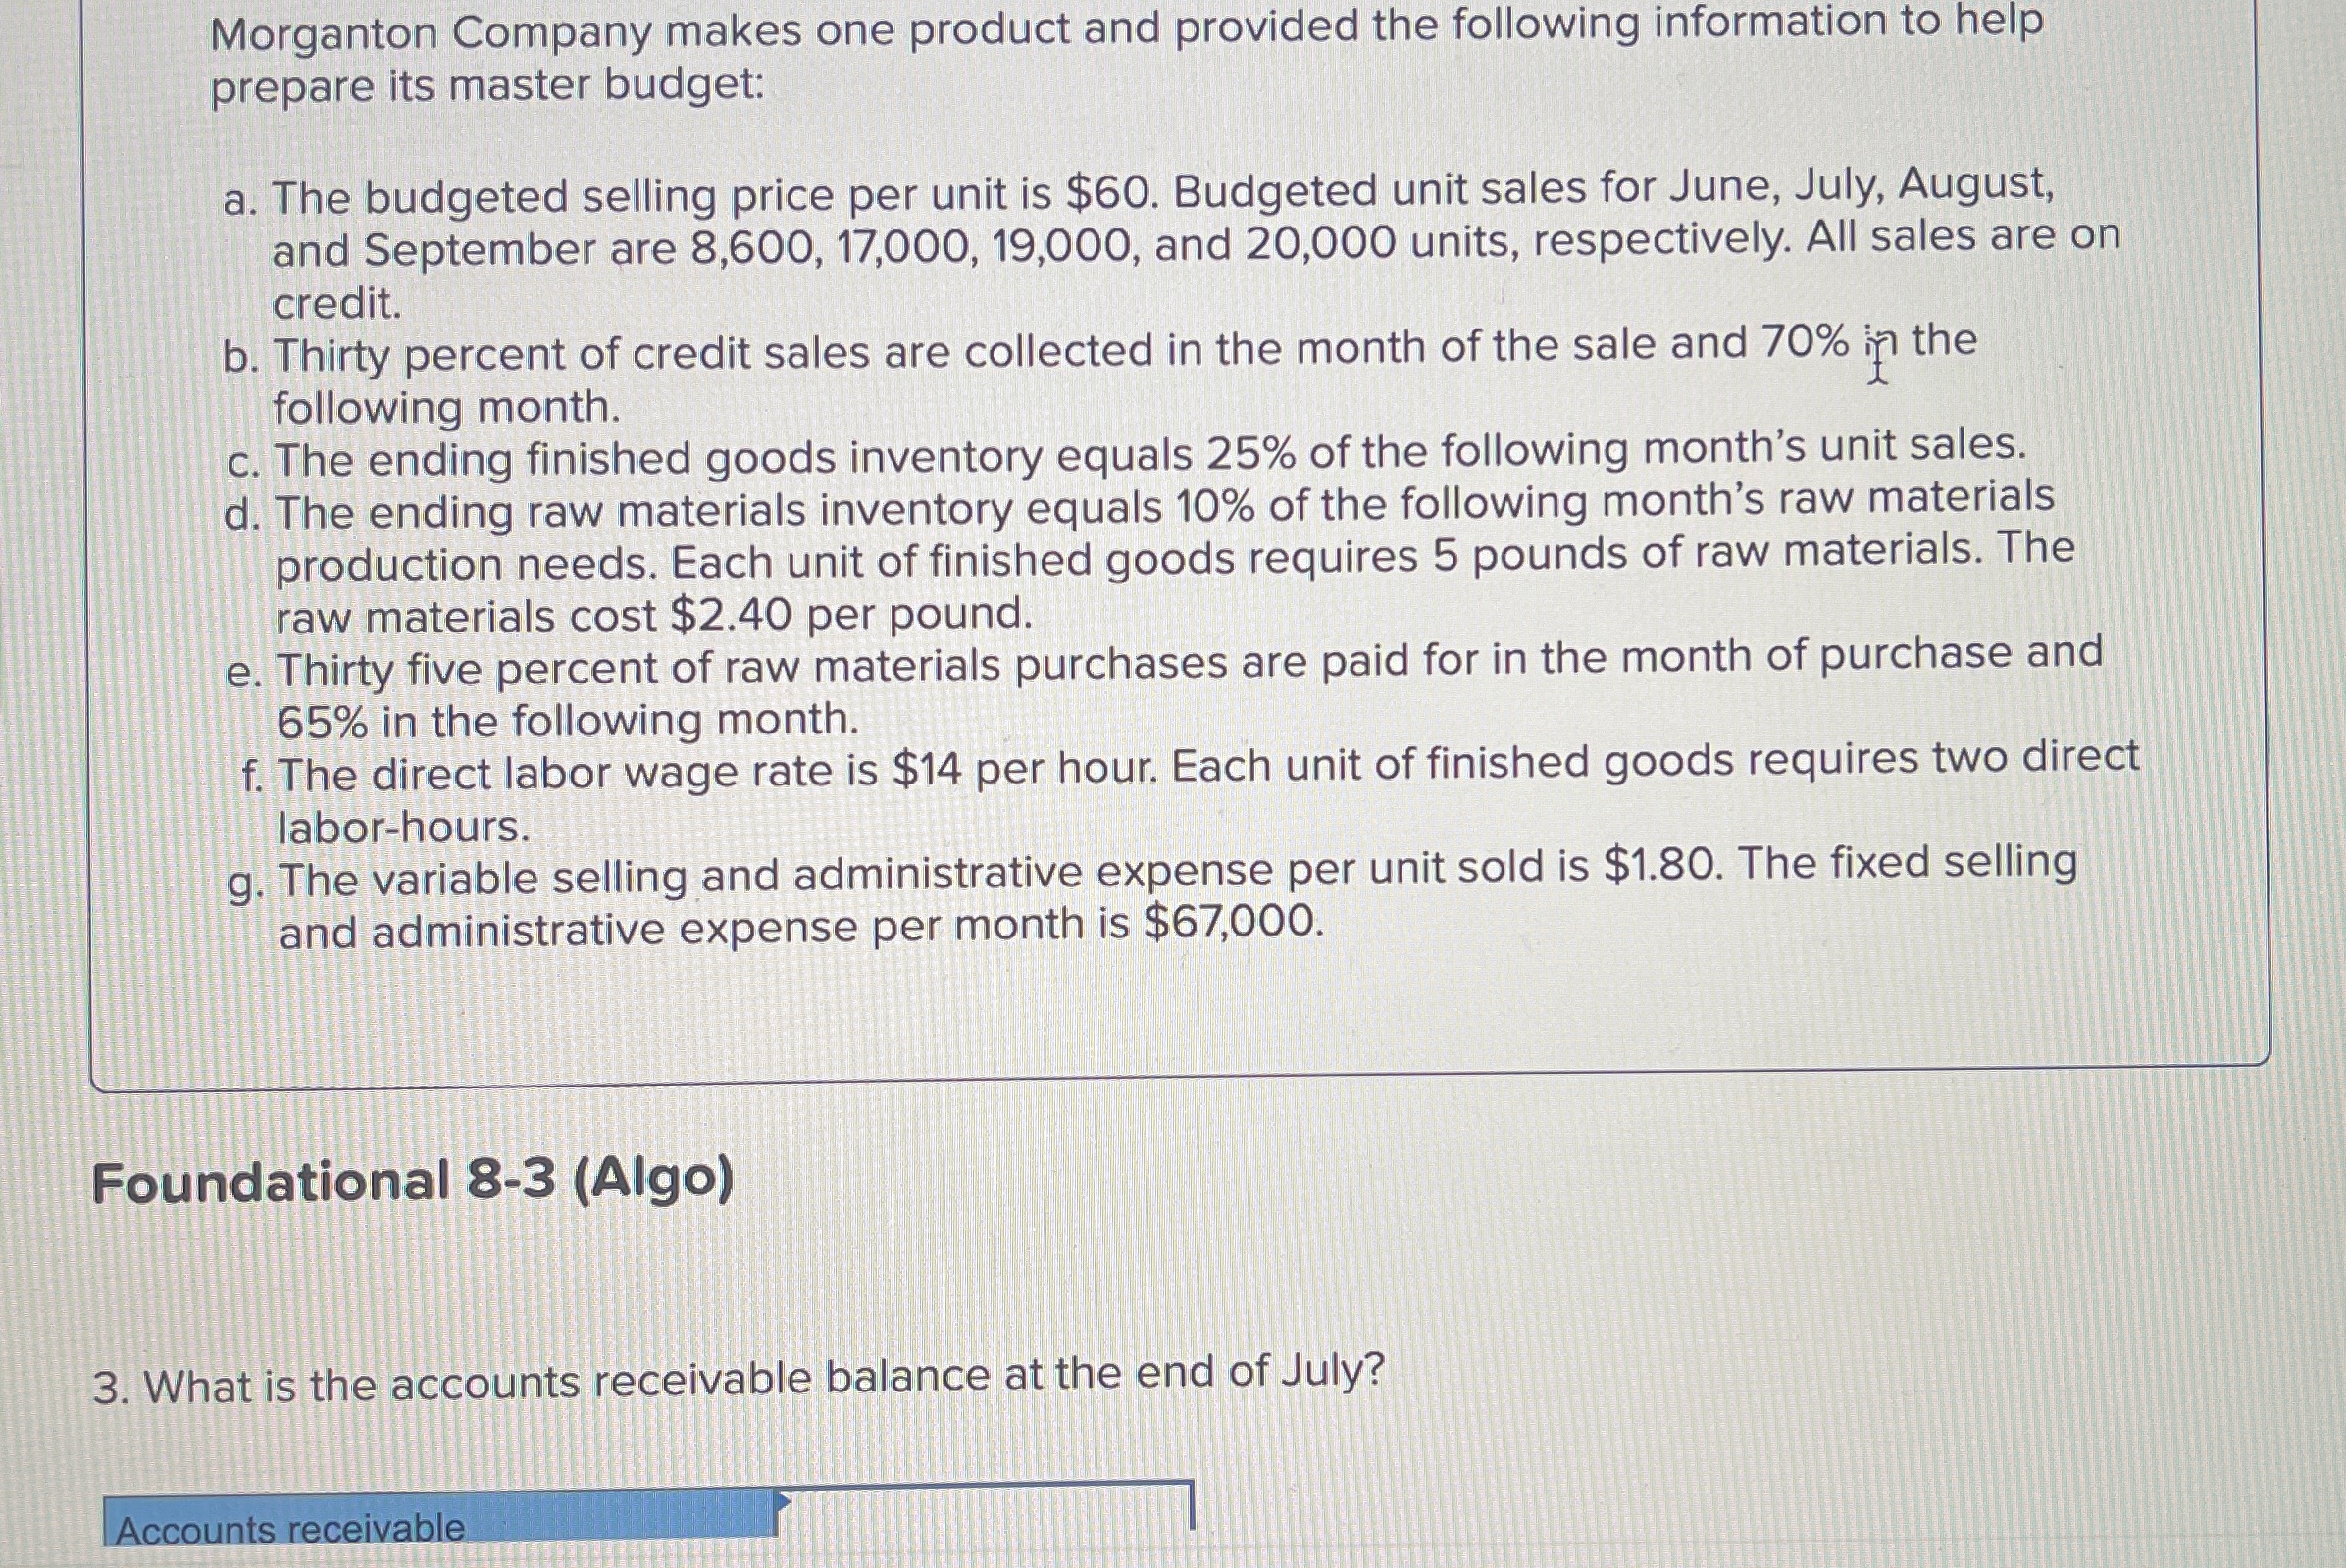Click item e about raw materials purchases payment
The height and width of the screenshot is (1568, 2346).
[x=1164, y=688]
